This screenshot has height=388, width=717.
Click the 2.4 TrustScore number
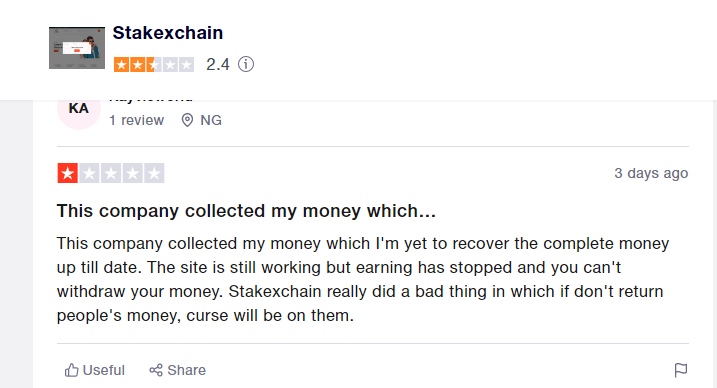218,64
